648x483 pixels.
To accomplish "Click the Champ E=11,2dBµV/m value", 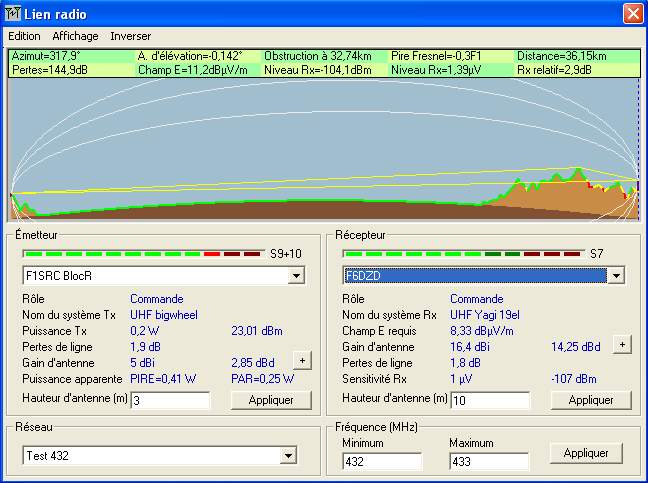I will pos(193,70).
